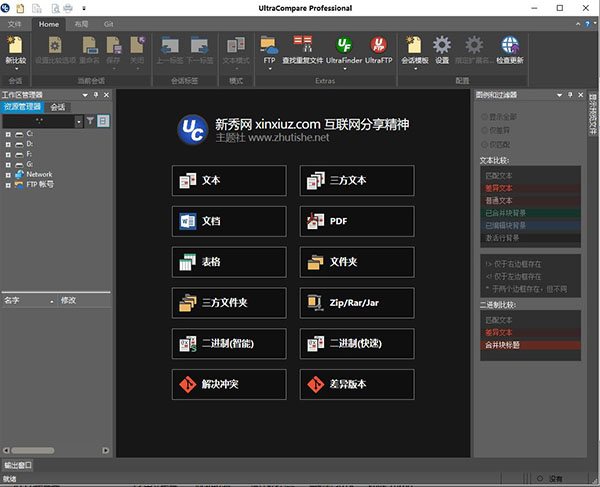Viewport: 600px width, 487px height.
Task: Expand the D: drive node
Action: (x=8, y=145)
